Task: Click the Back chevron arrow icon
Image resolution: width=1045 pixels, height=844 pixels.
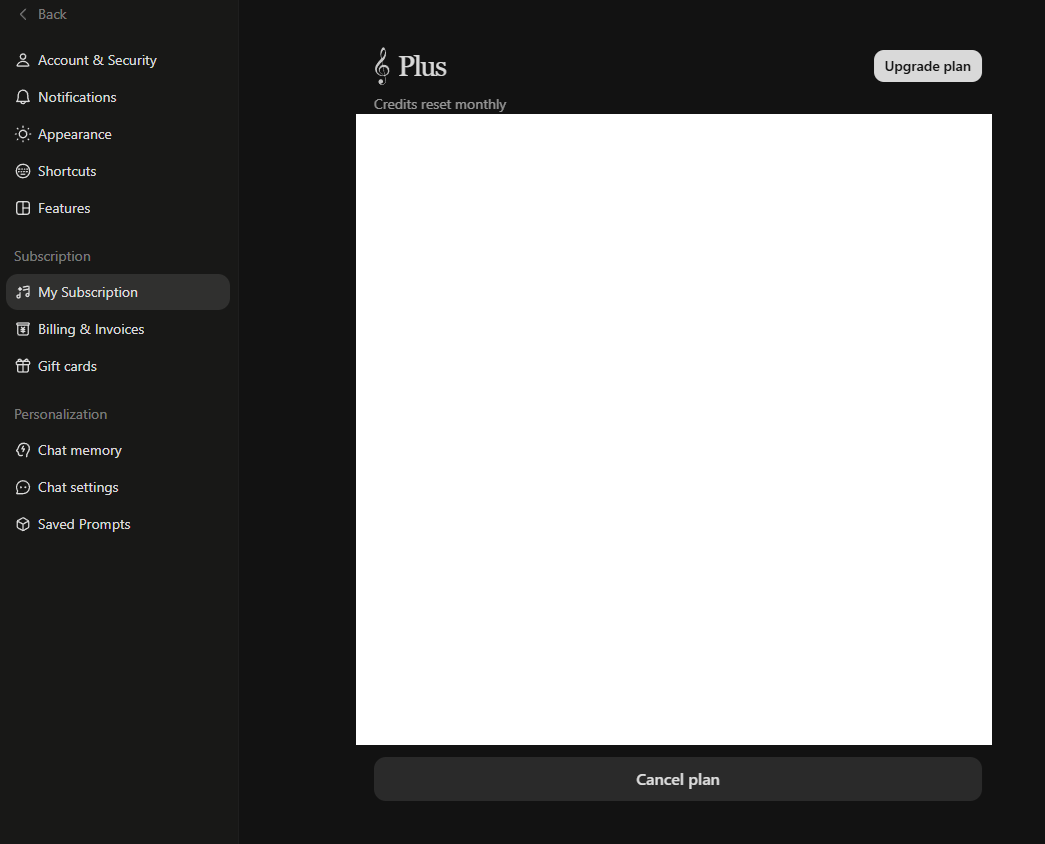Action: click(23, 14)
